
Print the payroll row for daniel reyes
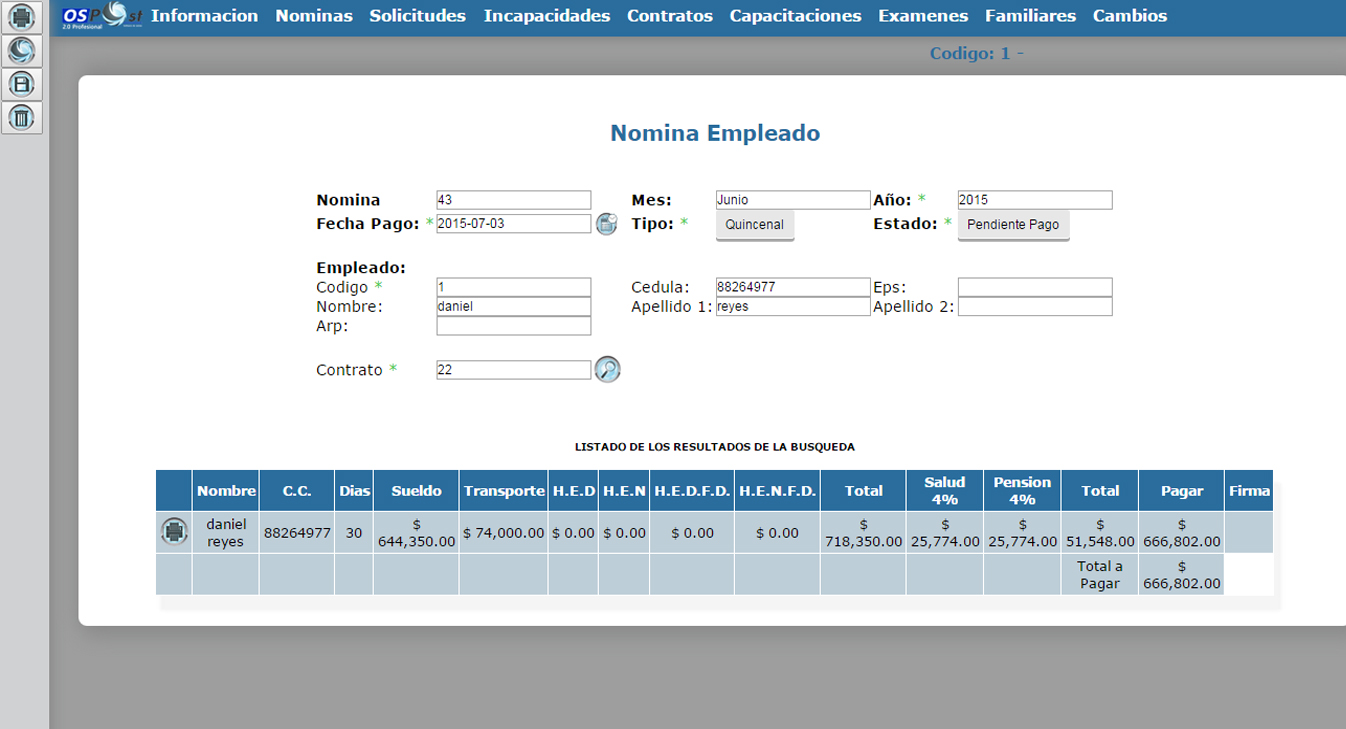(x=174, y=532)
